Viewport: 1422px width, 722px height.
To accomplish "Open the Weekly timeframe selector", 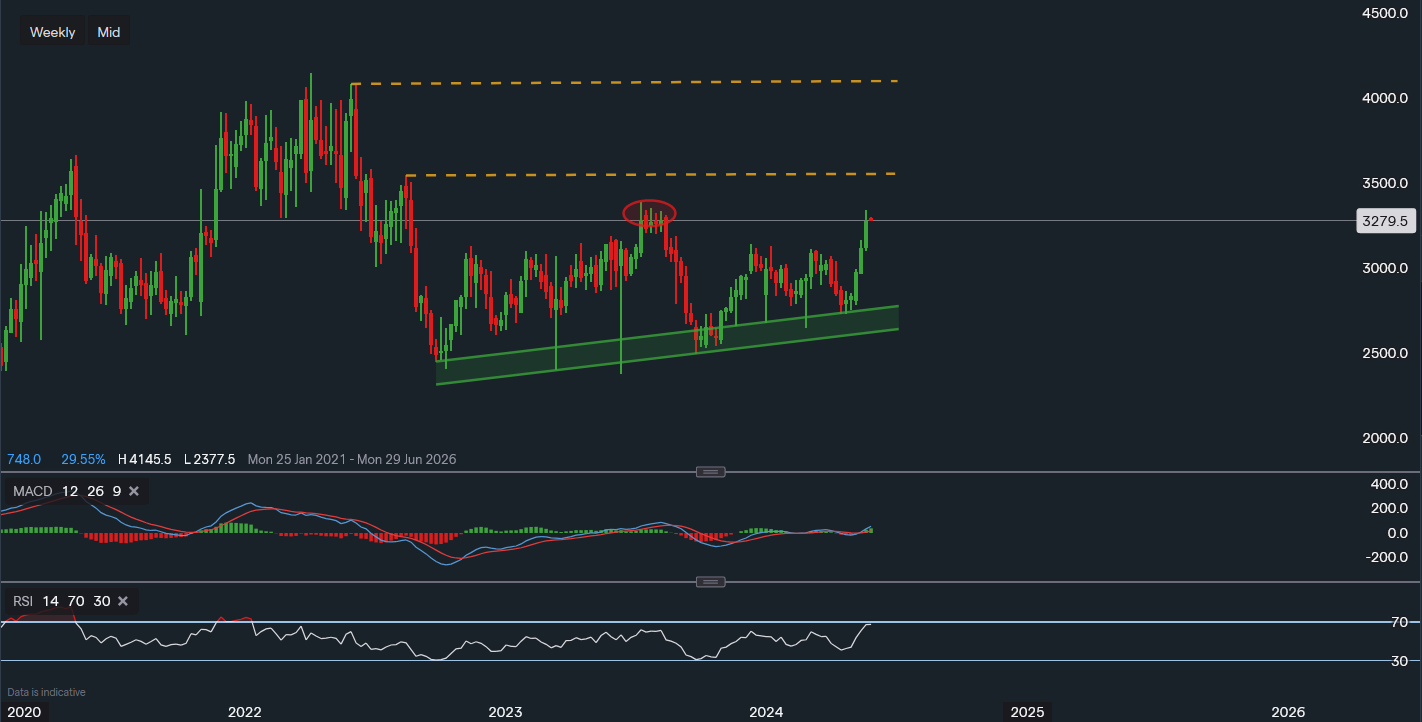I will tap(52, 32).
